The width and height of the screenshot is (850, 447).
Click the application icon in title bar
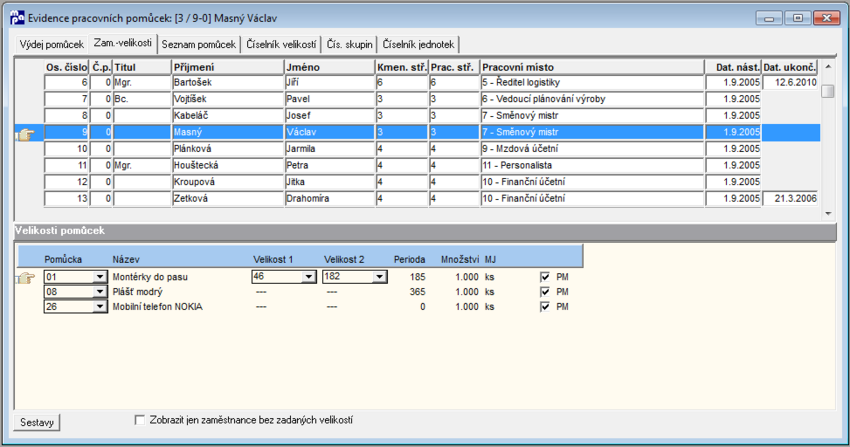17,18
